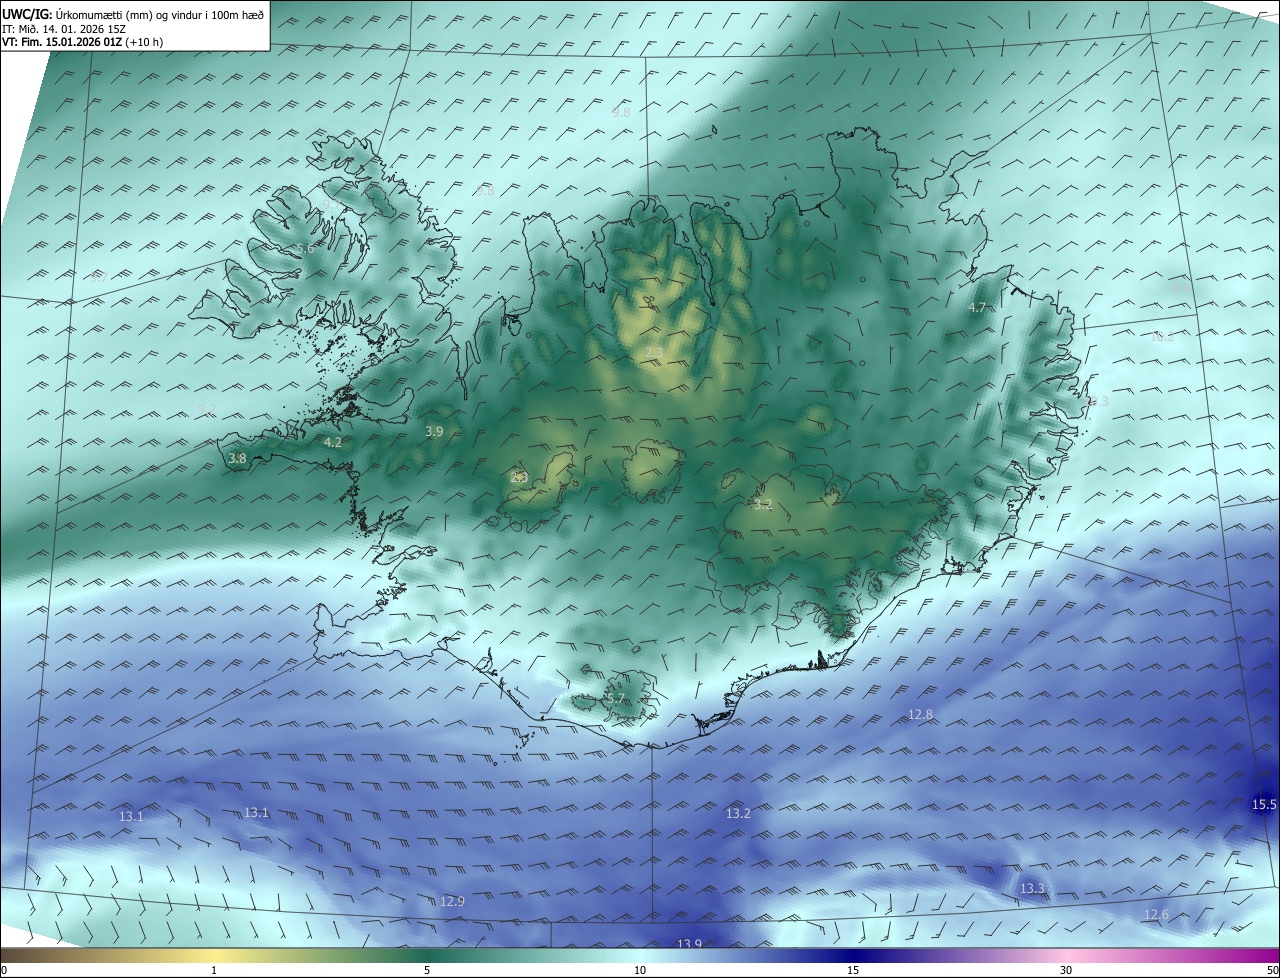Click the 4.2 value on the map
This screenshot has height=978, width=1280.
coord(333,442)
